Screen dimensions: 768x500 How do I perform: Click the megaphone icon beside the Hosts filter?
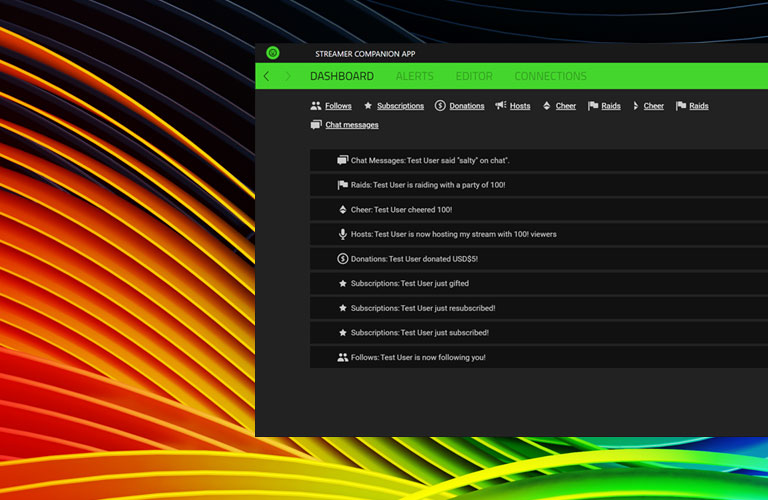(500, 106)
